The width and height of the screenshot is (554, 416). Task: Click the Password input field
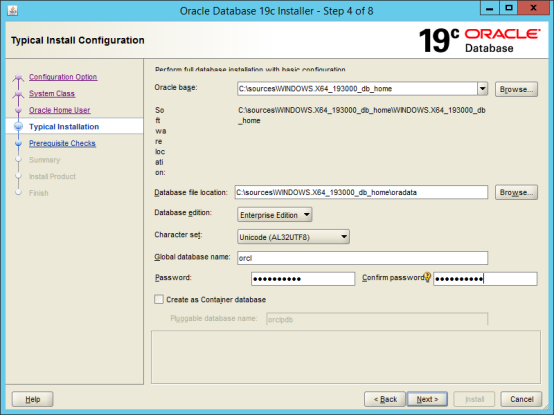pyautogui.click(x=303, y=279)
